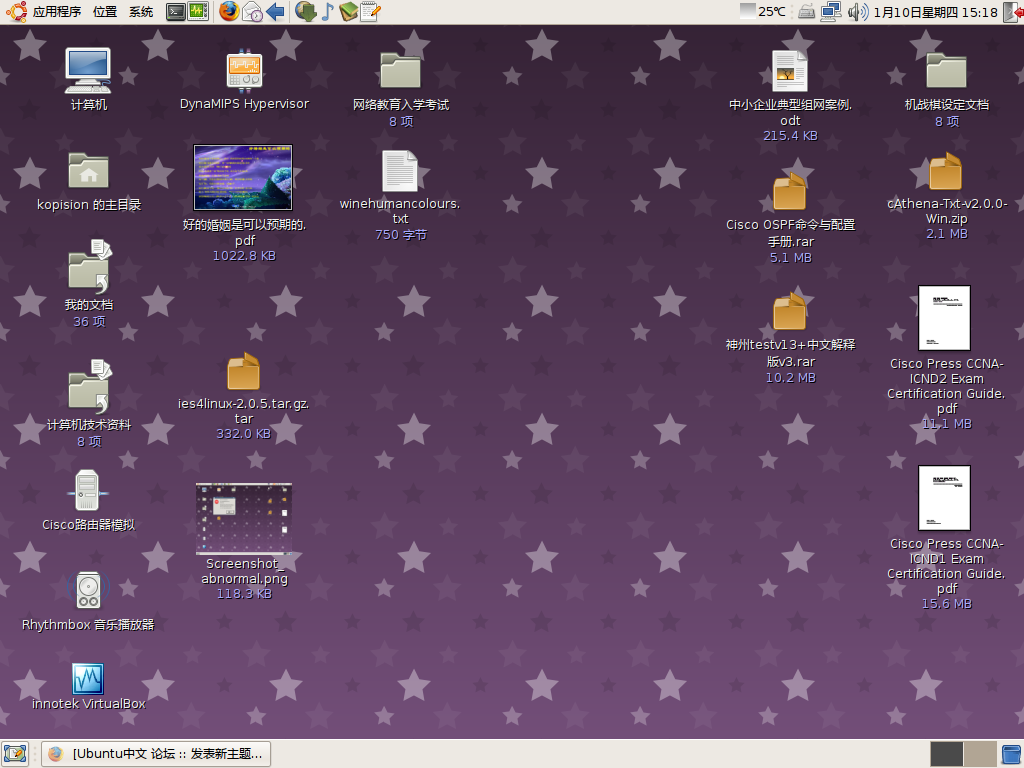This screenshot has height=768, width=1024.
Task: Launch the text editor notepad icon
Action: pyautogui.click(x=370, y=11)
